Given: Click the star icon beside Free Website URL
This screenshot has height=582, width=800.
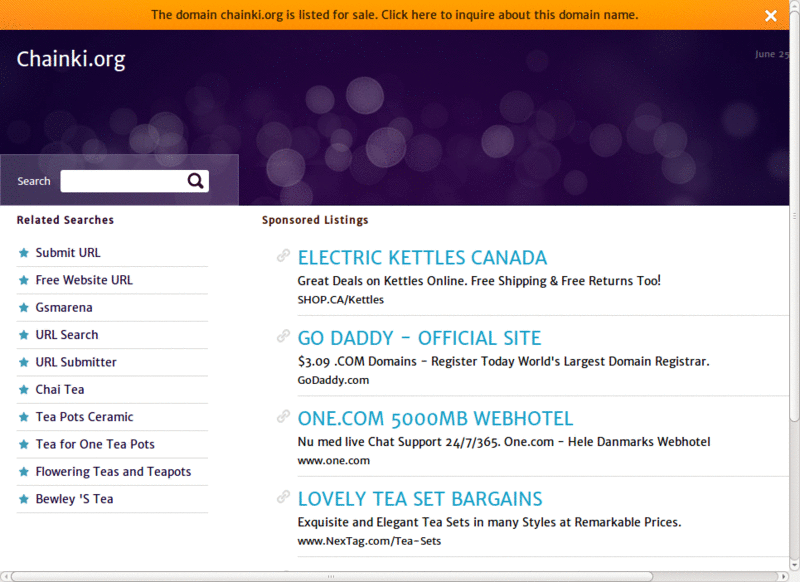Looking at the screenshot, I should (x=23, y=280).
